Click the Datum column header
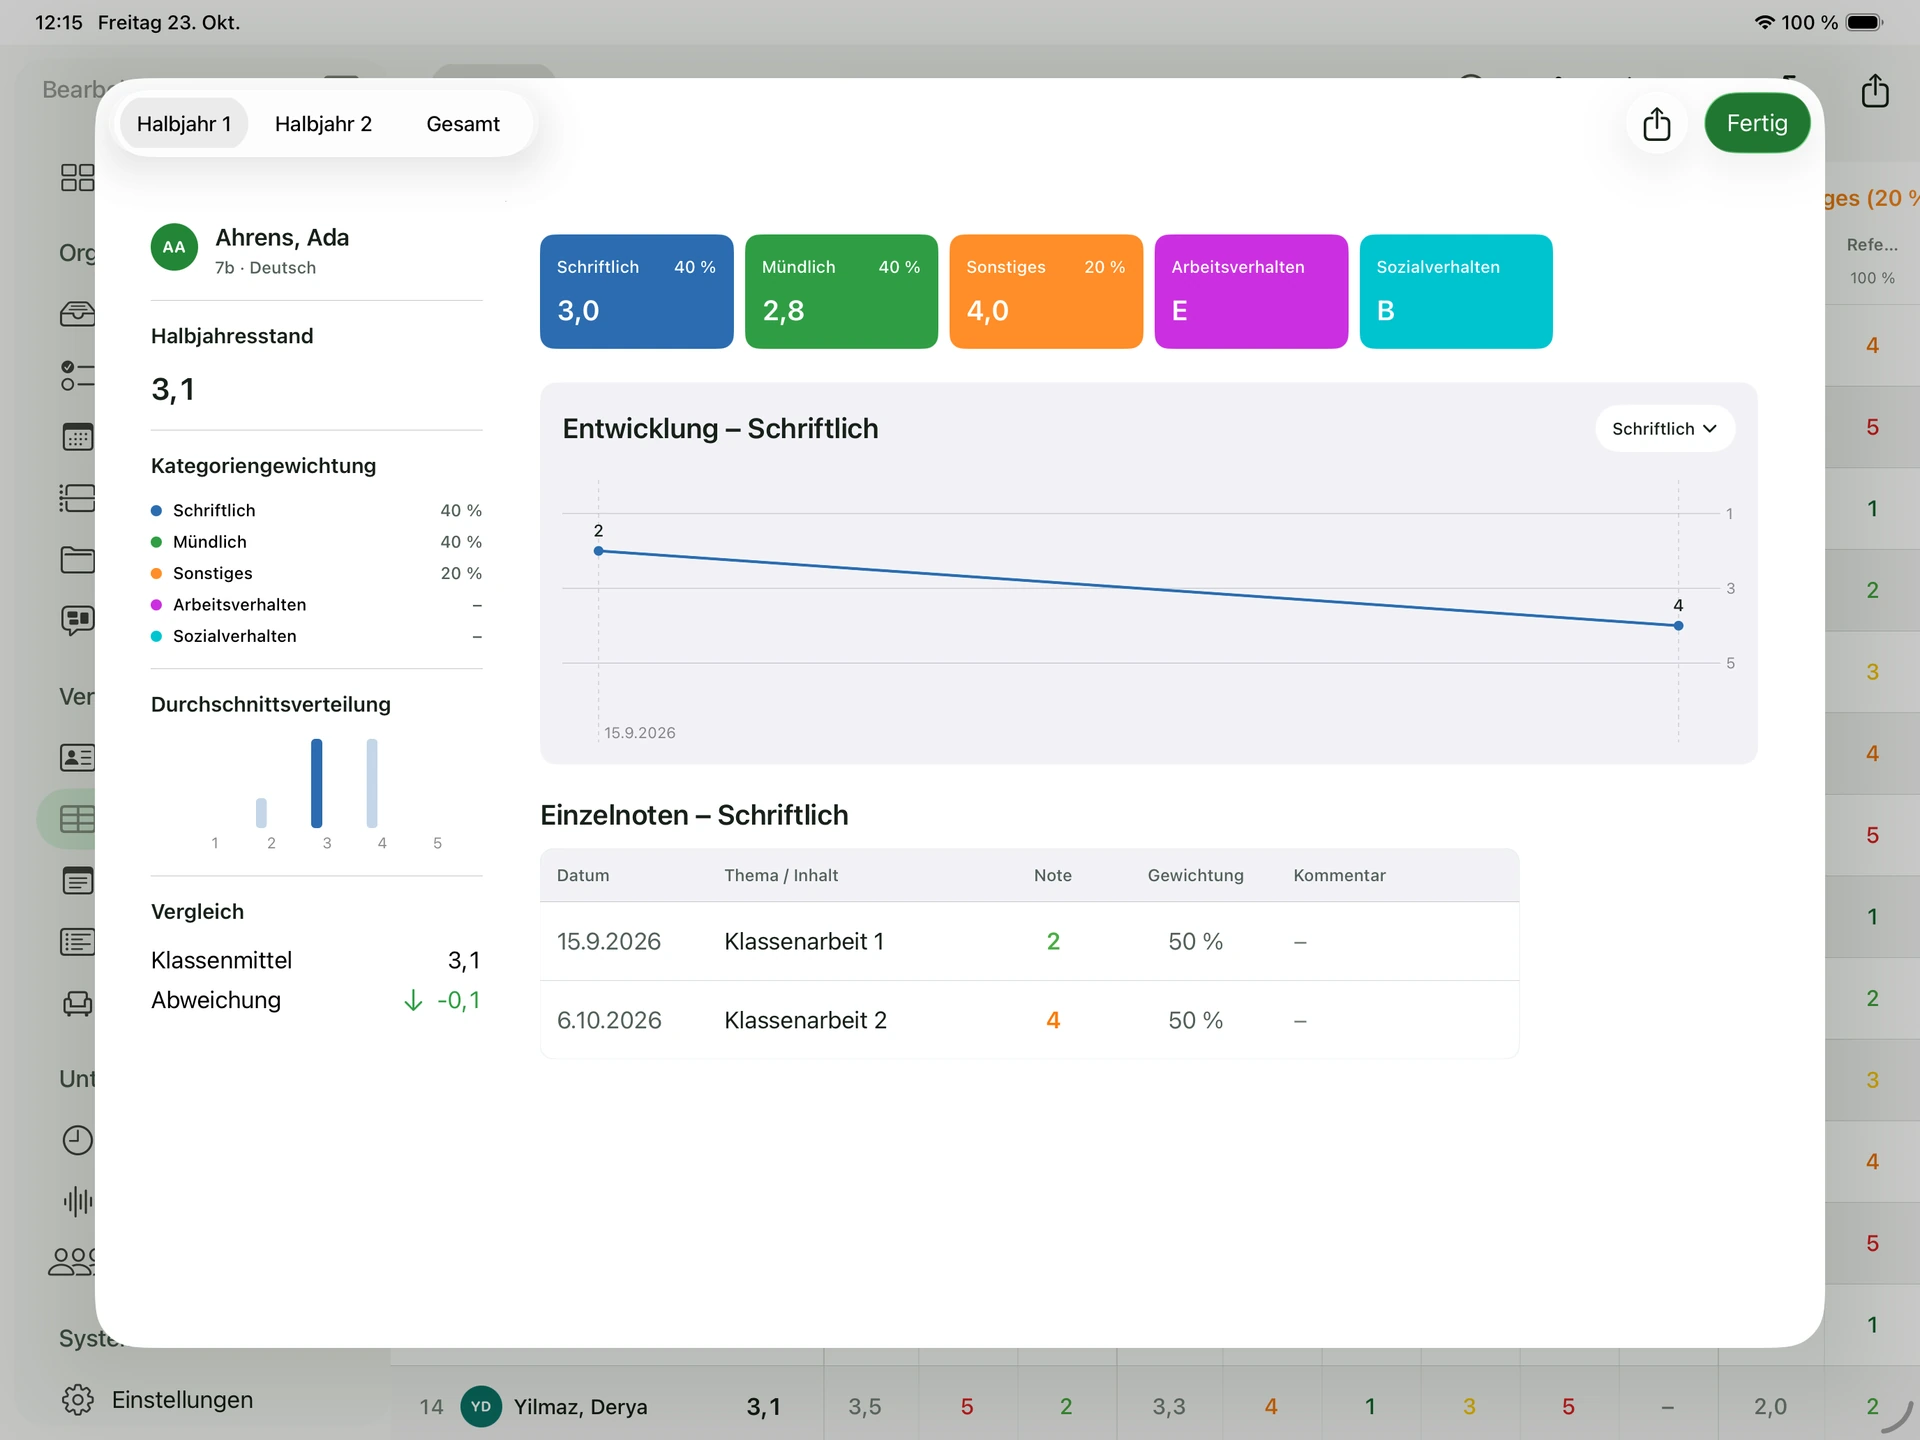This screenshot has width=1920, height=1440. click(582, 876)
